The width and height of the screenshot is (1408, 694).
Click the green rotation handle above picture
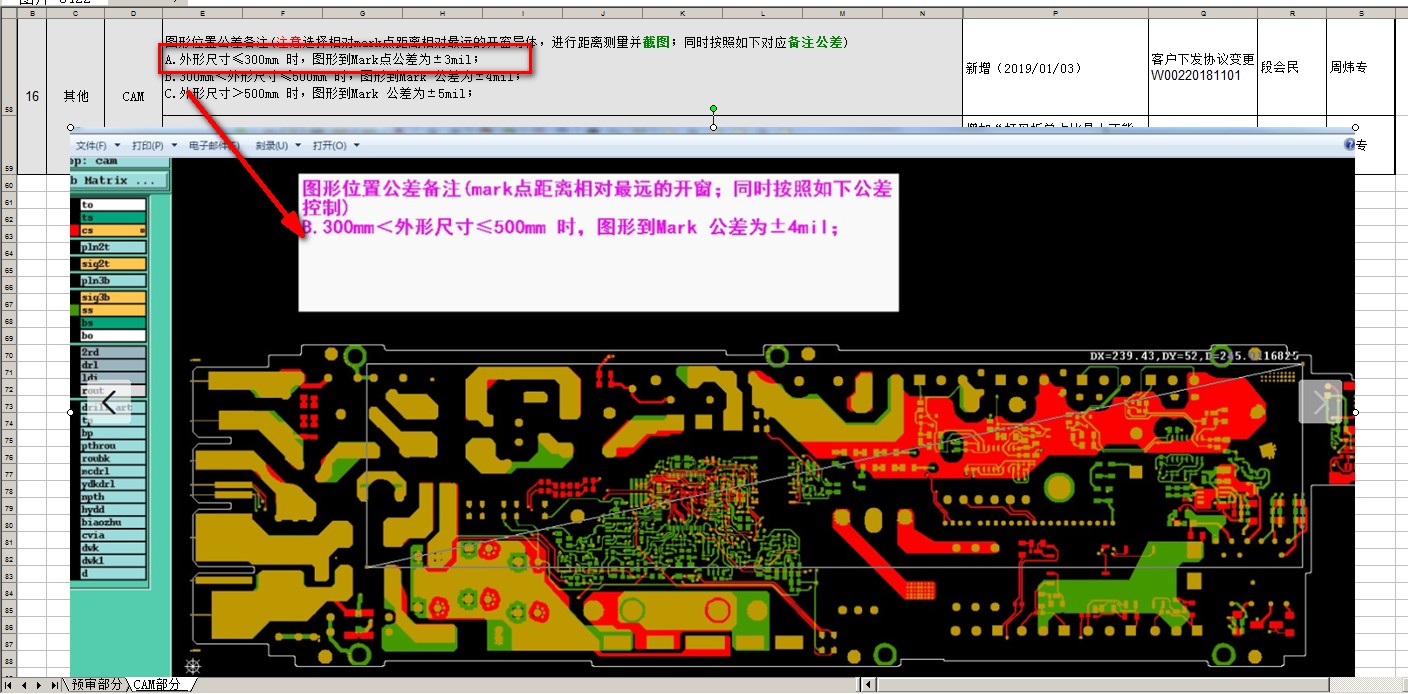[x=713, y=108]
